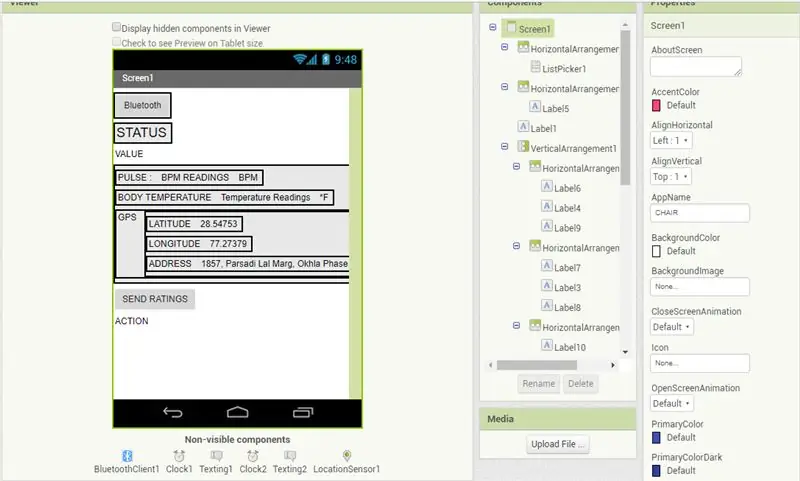The image size is (800, 481).
Task: Click the Label4 icon in tree
Action: click(547, 206)
